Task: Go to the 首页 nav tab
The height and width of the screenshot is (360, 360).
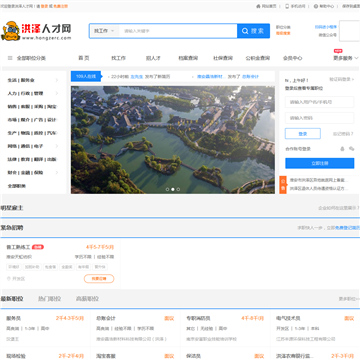Action: pos(84,58)
